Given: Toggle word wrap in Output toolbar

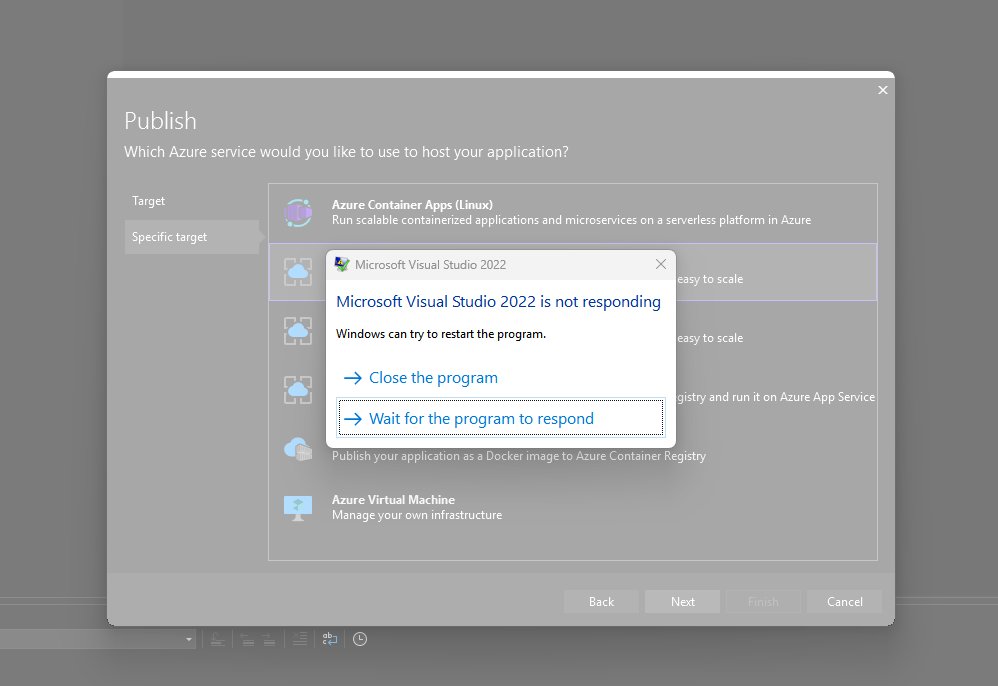Looking at the screenshot, I should tap(330, 639).
